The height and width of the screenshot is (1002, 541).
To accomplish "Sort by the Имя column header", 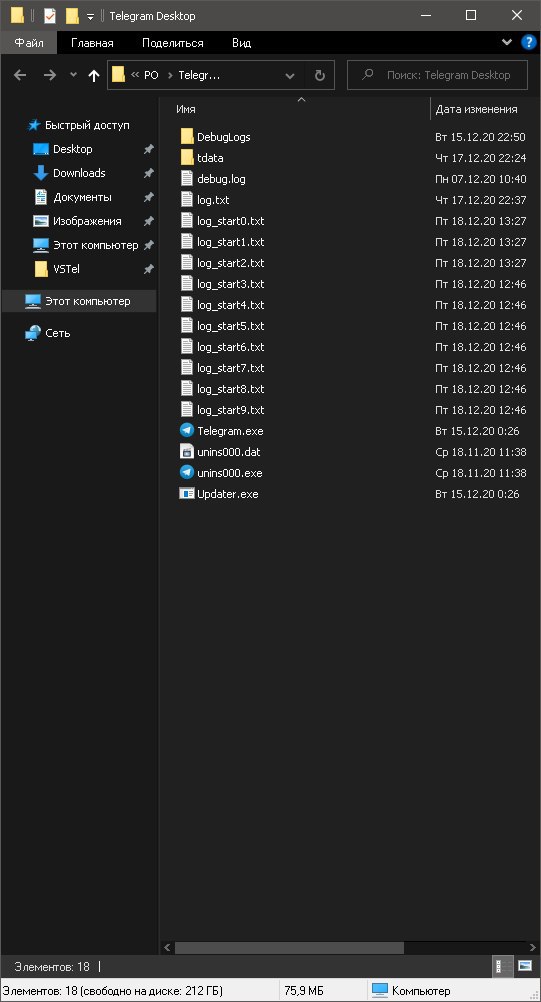I will click(186, 109).
